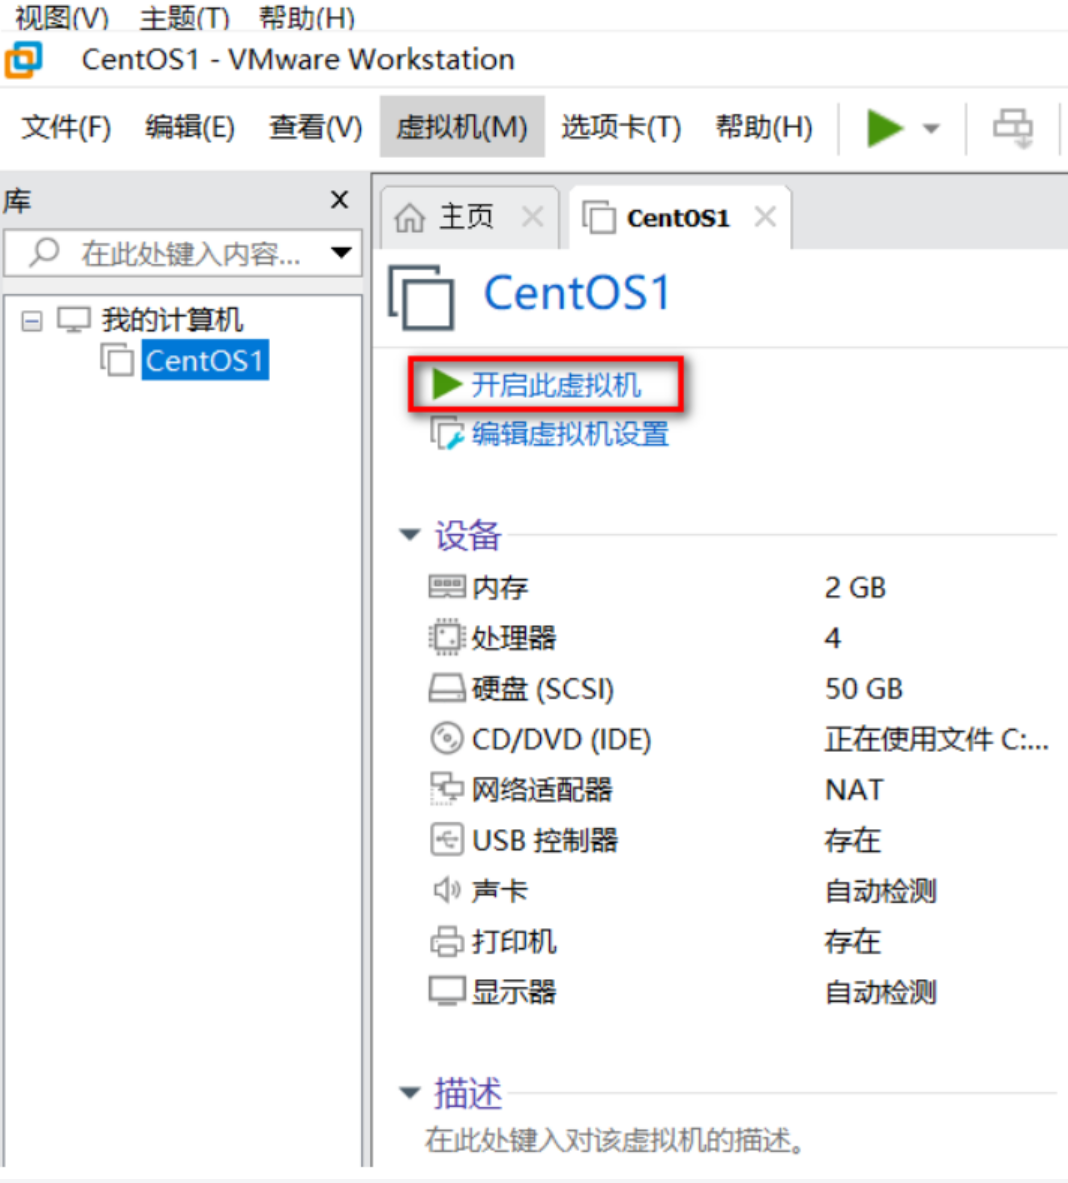Select 我的计算机 in the library tree
Viewport: 1068px width, 1183px height.
[x=173, y=320]
